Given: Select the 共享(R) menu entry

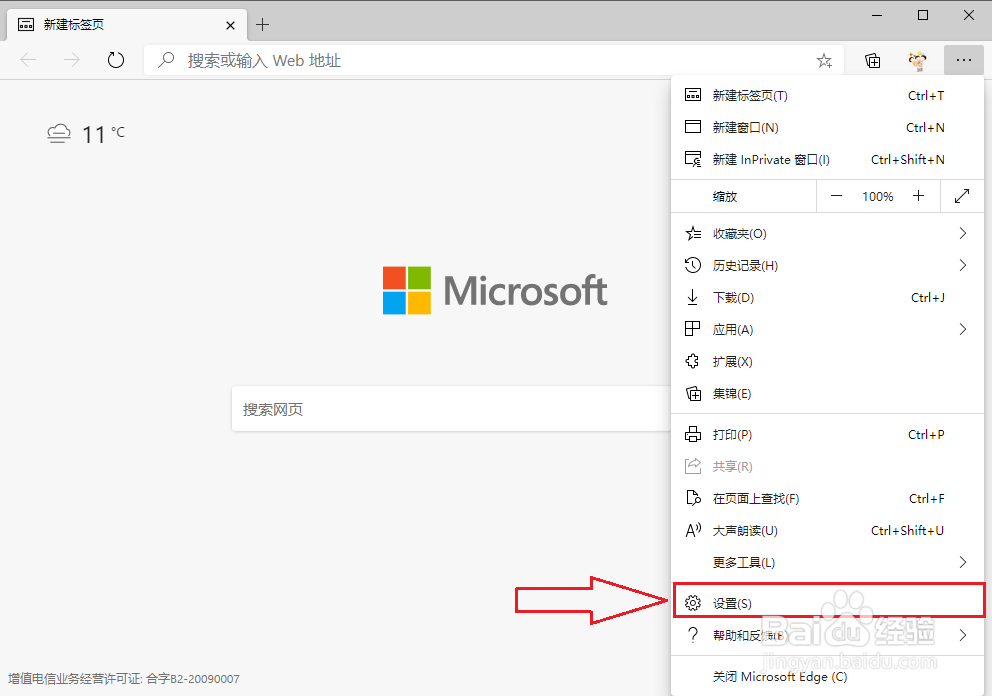Looking at the screenshot, I should 827,466.
